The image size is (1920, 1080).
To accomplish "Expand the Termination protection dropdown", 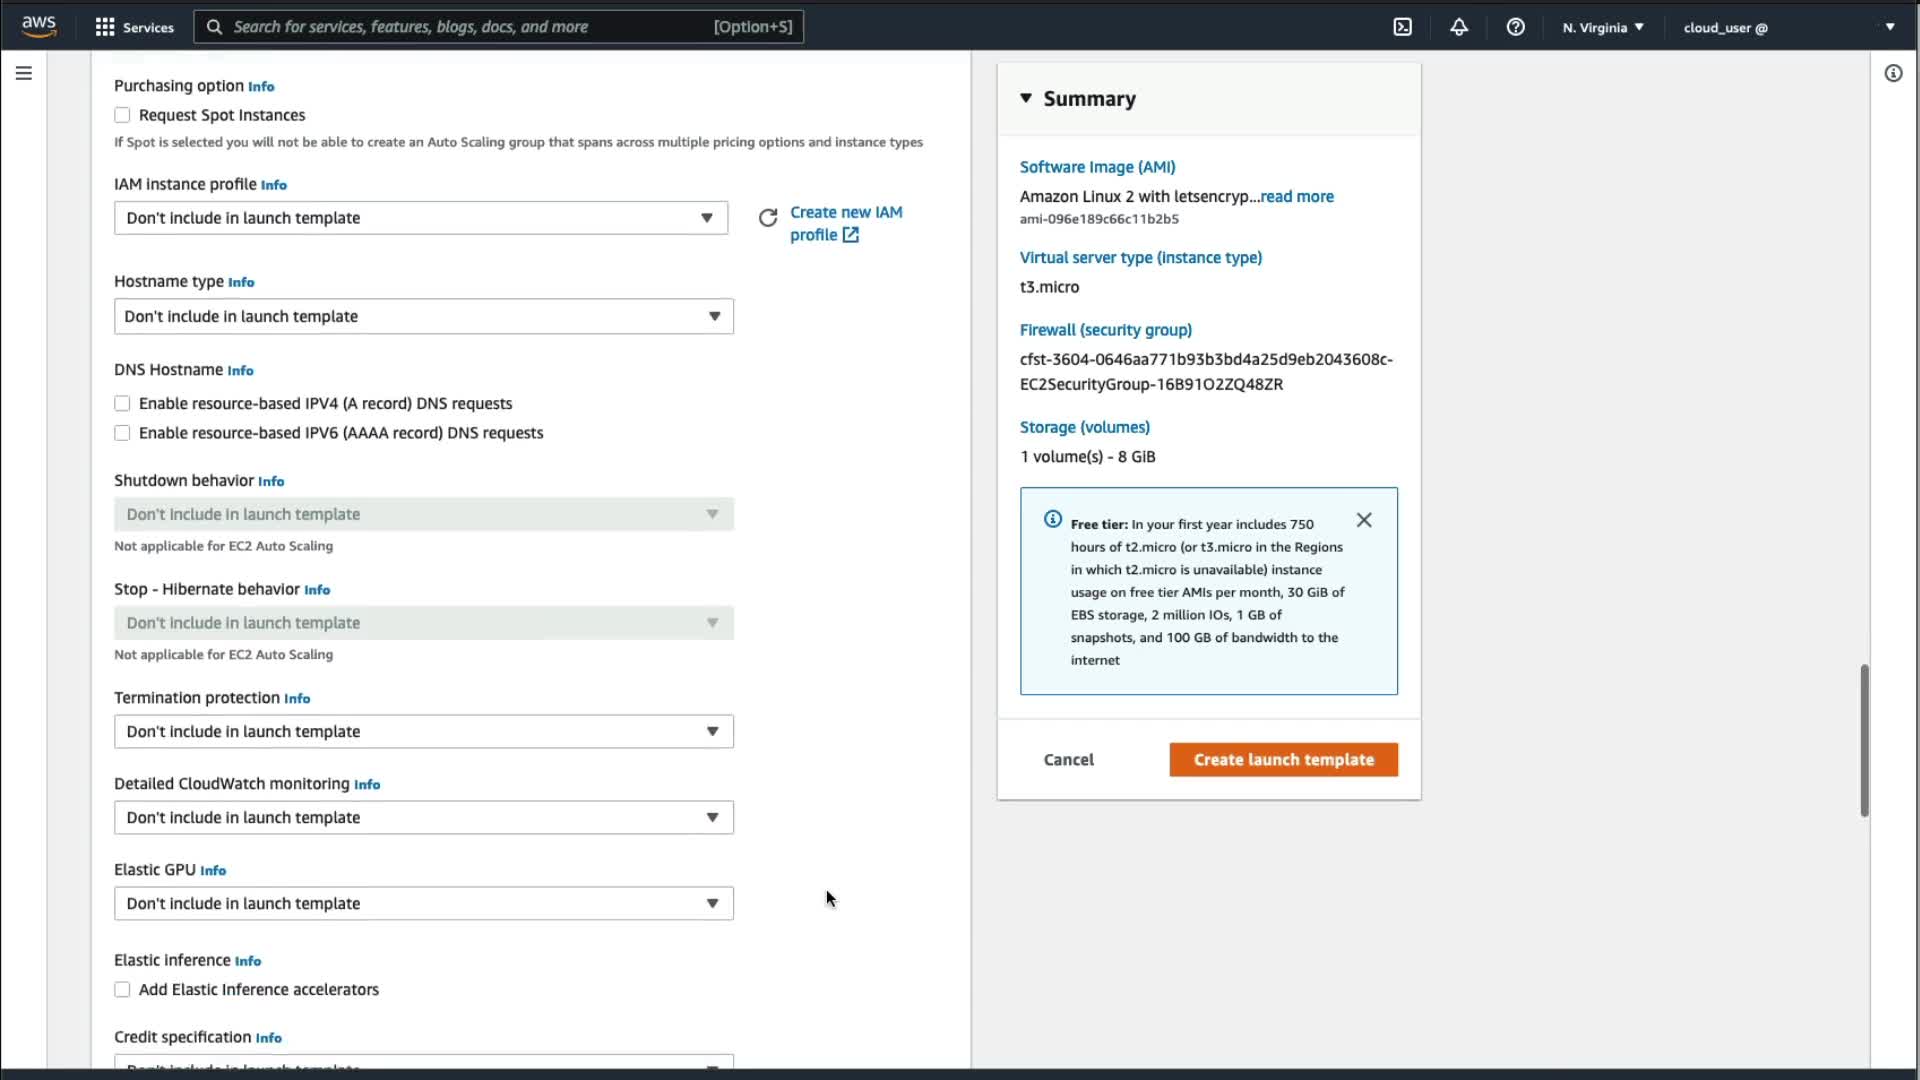I will point(423,732).
